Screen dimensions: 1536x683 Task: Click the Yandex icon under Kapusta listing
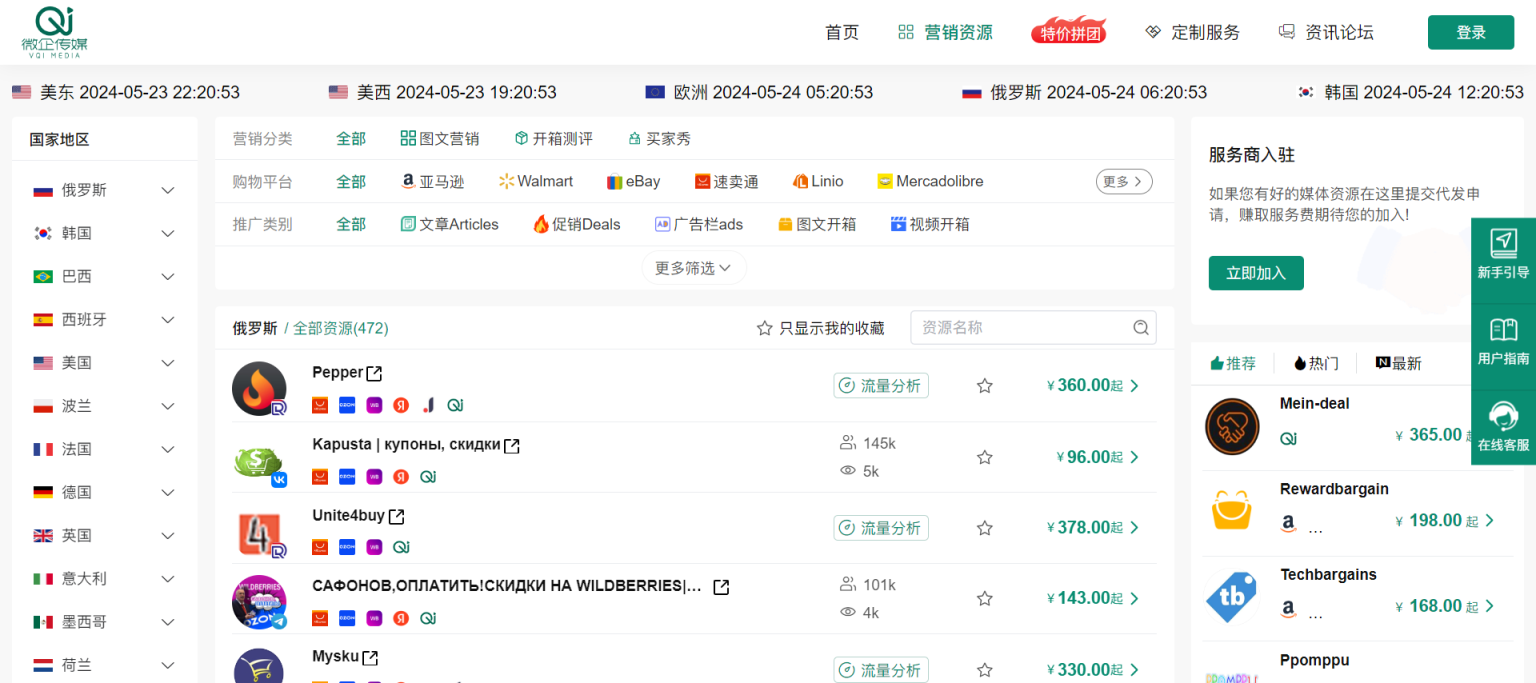[x=400, y=477]
